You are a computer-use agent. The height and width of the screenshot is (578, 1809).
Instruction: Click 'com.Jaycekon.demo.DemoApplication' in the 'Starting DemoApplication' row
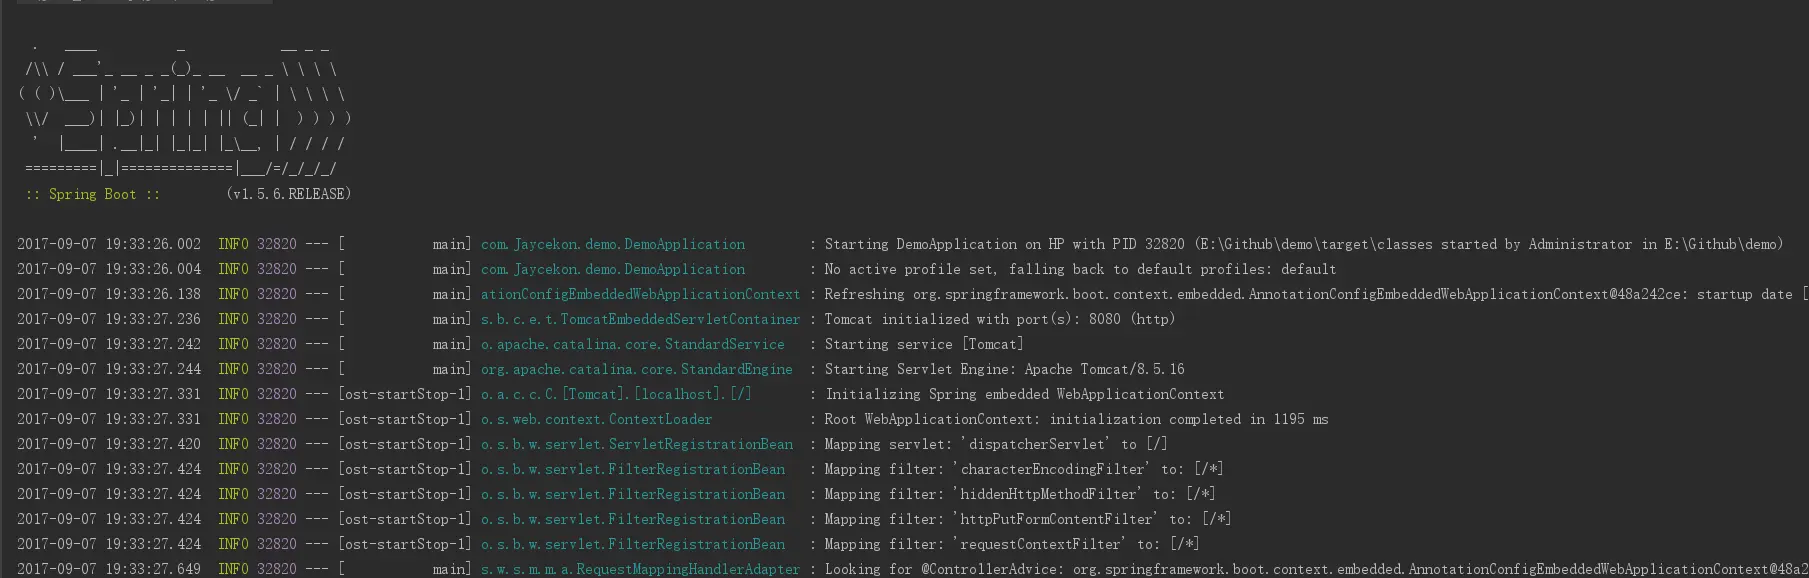pos(613,244)
